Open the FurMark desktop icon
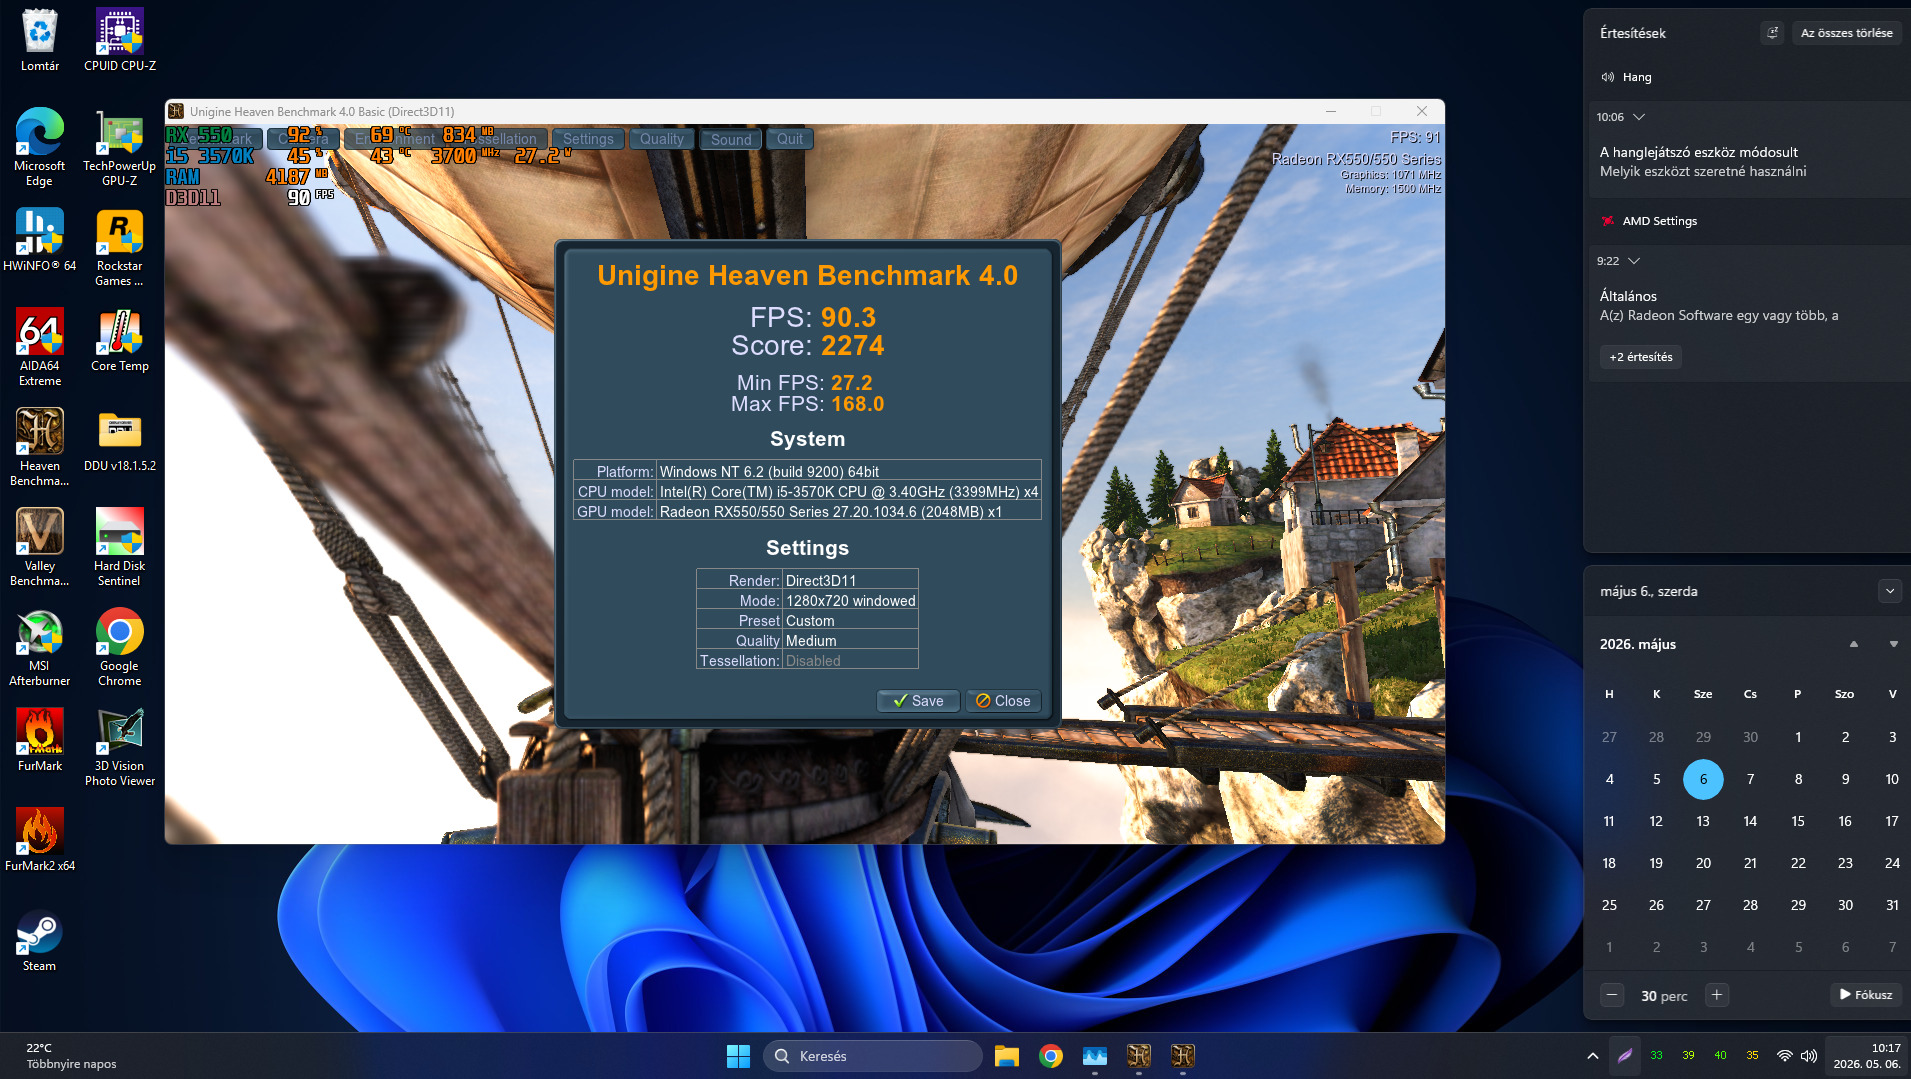 pos(40,740)
